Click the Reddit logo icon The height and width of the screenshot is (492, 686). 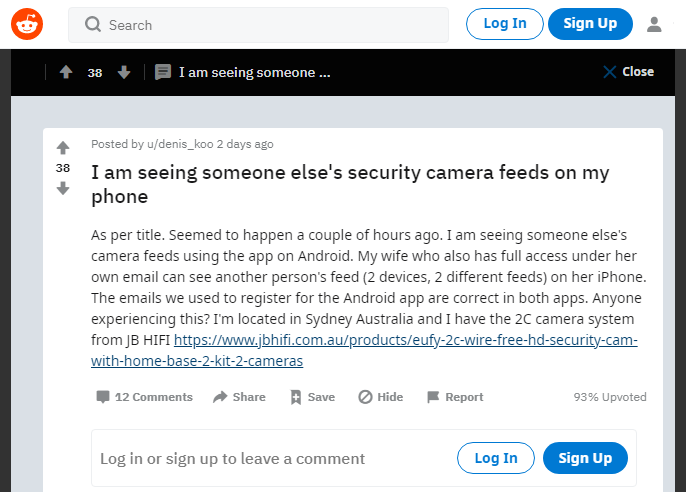tap(27, 24)
